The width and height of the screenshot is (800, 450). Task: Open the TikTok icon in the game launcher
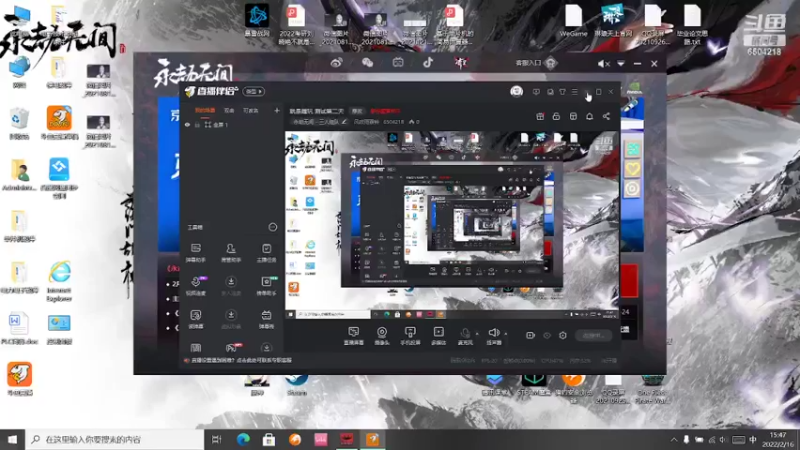pyautogui.click(x=428, y=63)
